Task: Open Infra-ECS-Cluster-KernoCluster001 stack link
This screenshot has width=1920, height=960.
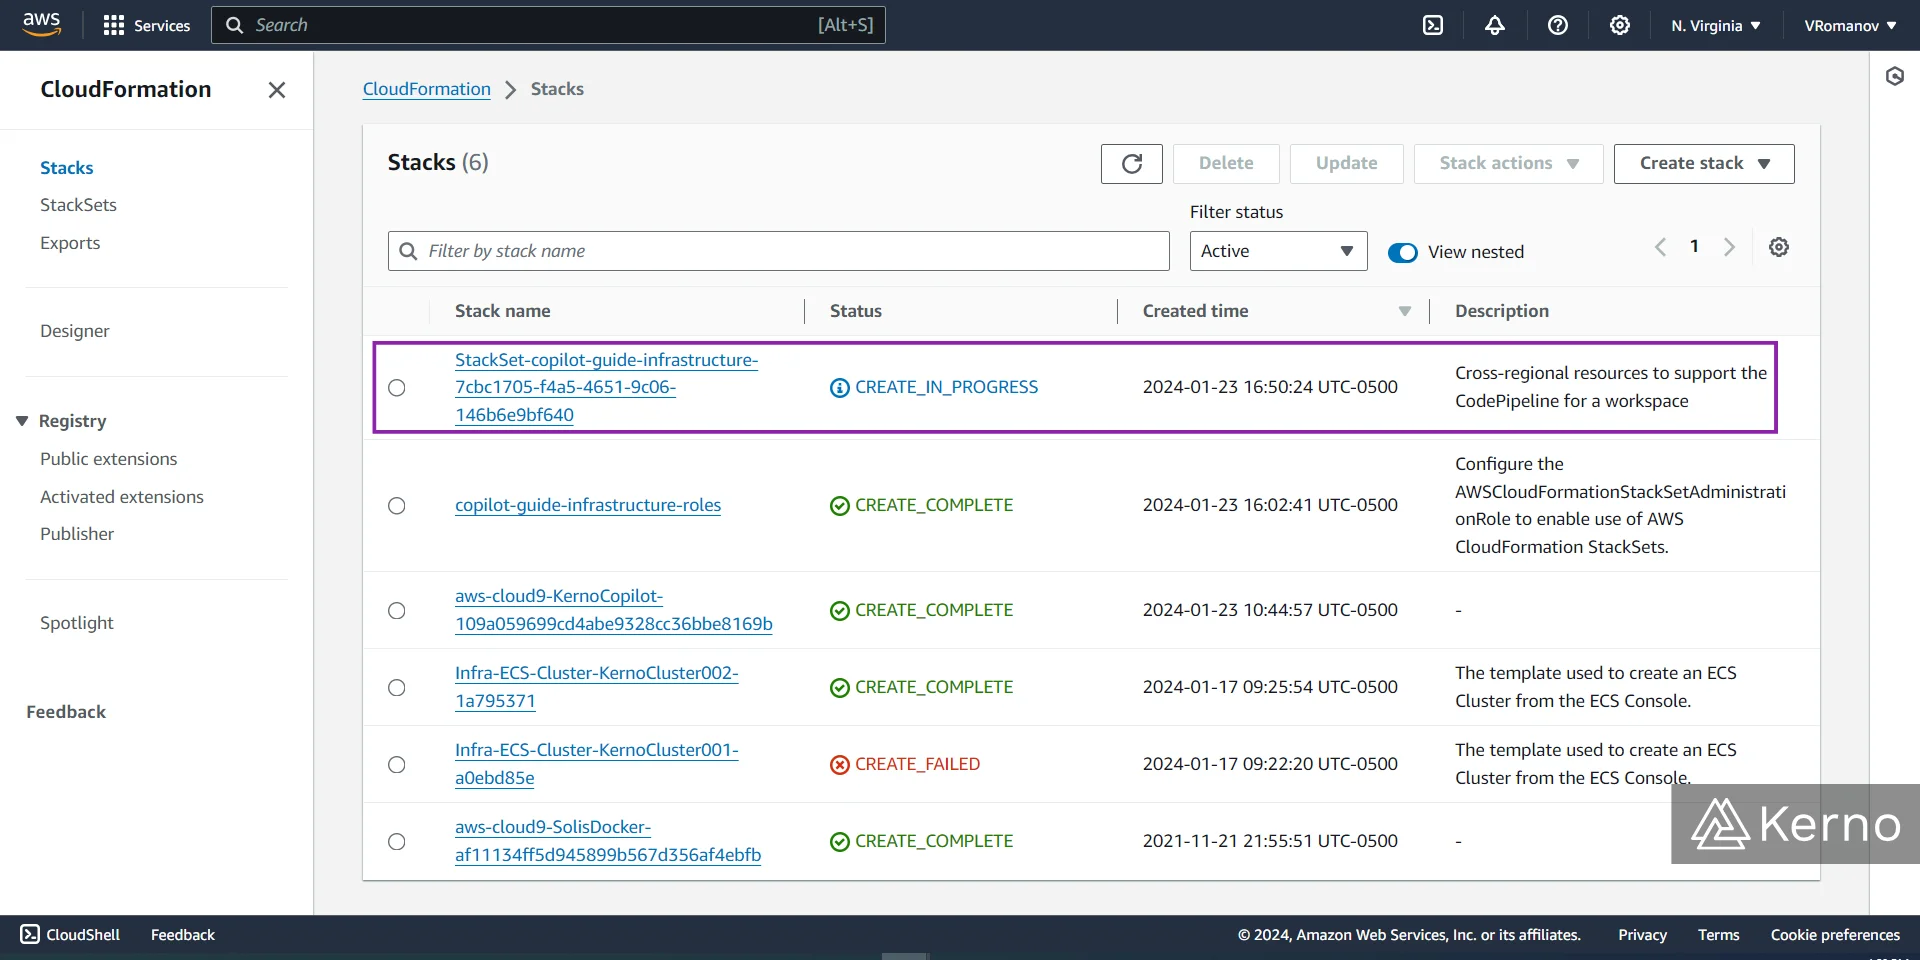Action: [x=597, y=765]
